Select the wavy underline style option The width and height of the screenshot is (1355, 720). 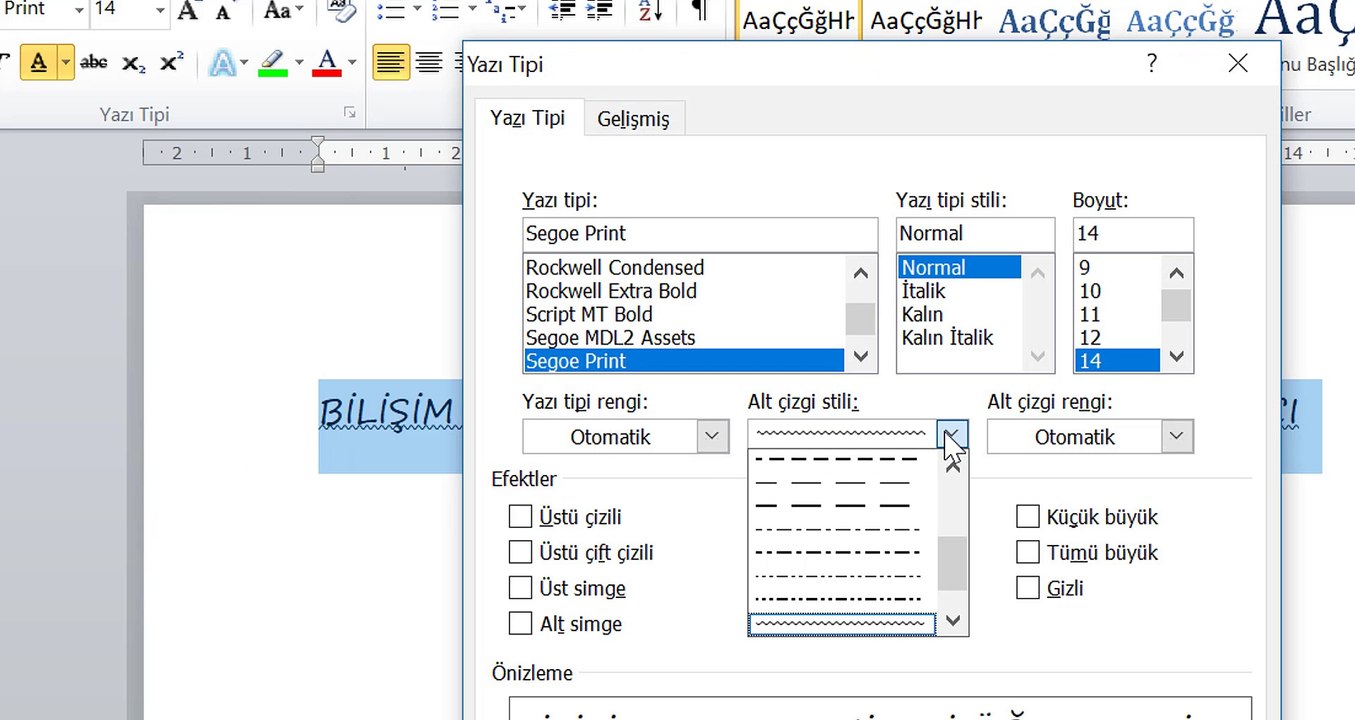click(x=842, y=625)
